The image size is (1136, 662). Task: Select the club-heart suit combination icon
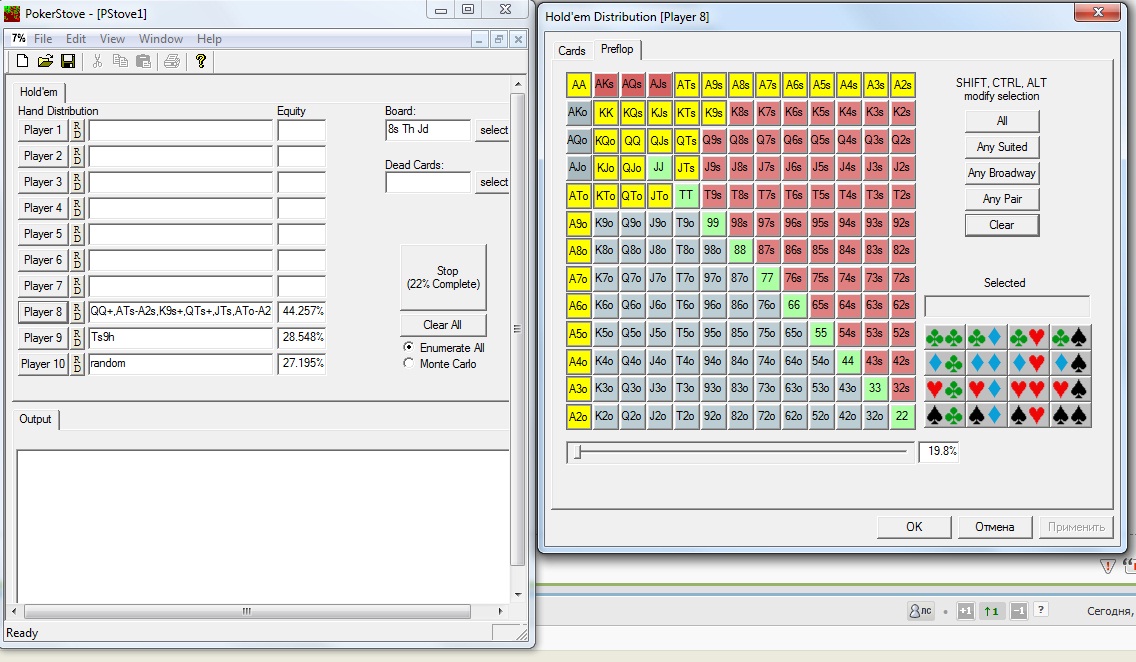pos(1028,338)
